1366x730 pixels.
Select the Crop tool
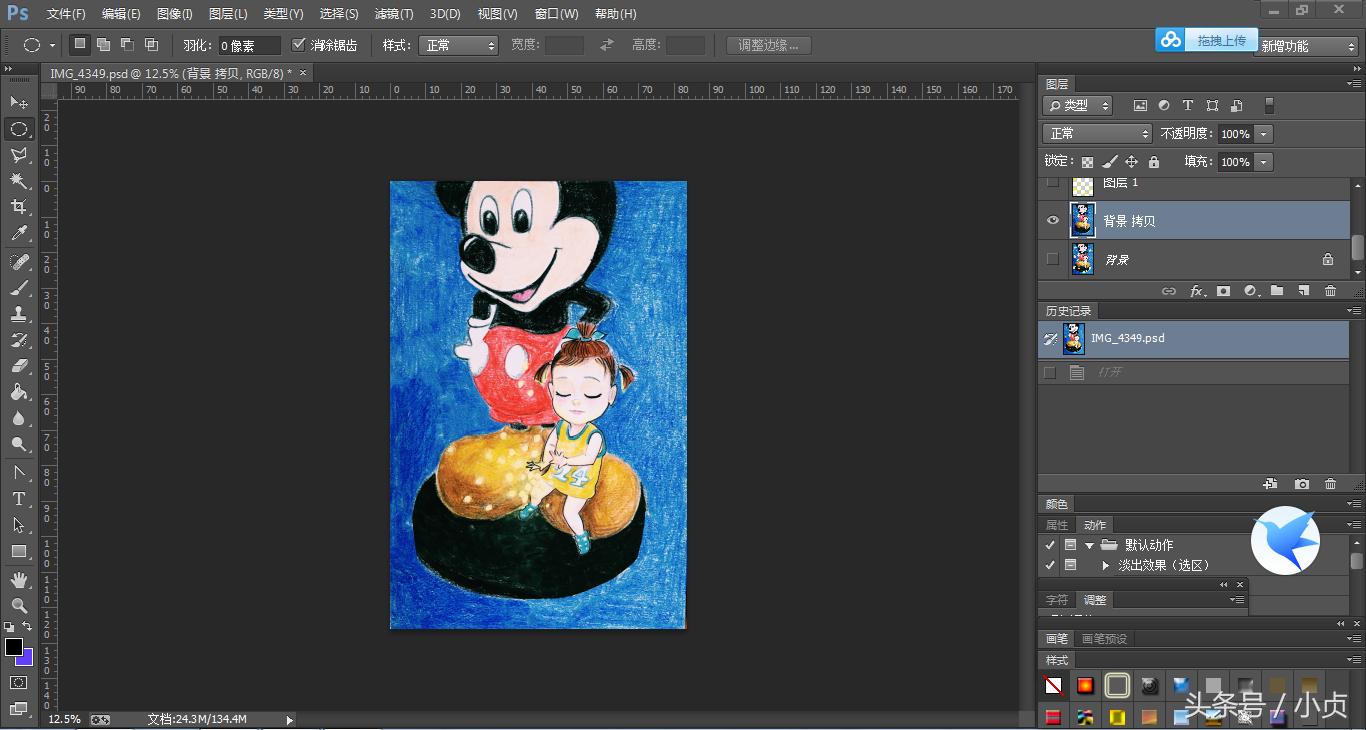pos(18,207)
